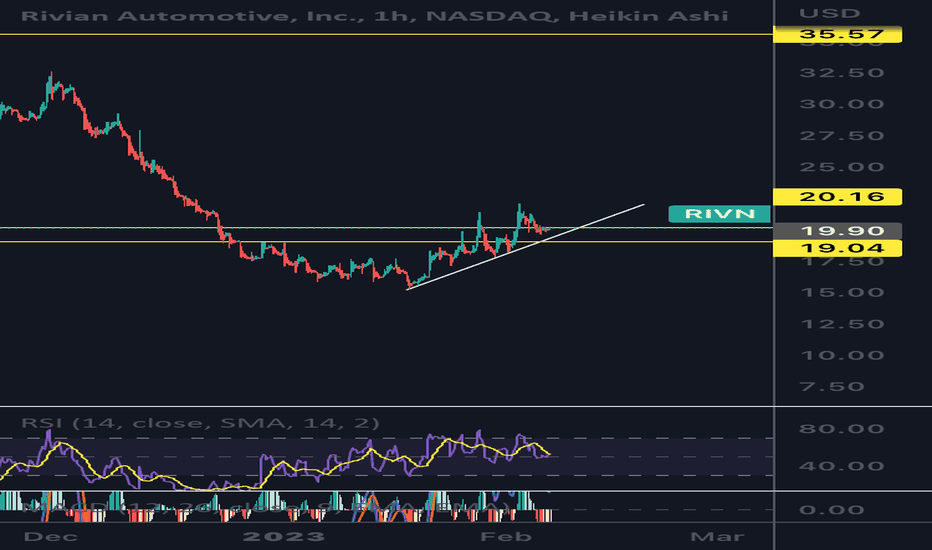Click the 19.90 current price label

tap(837, 231)
